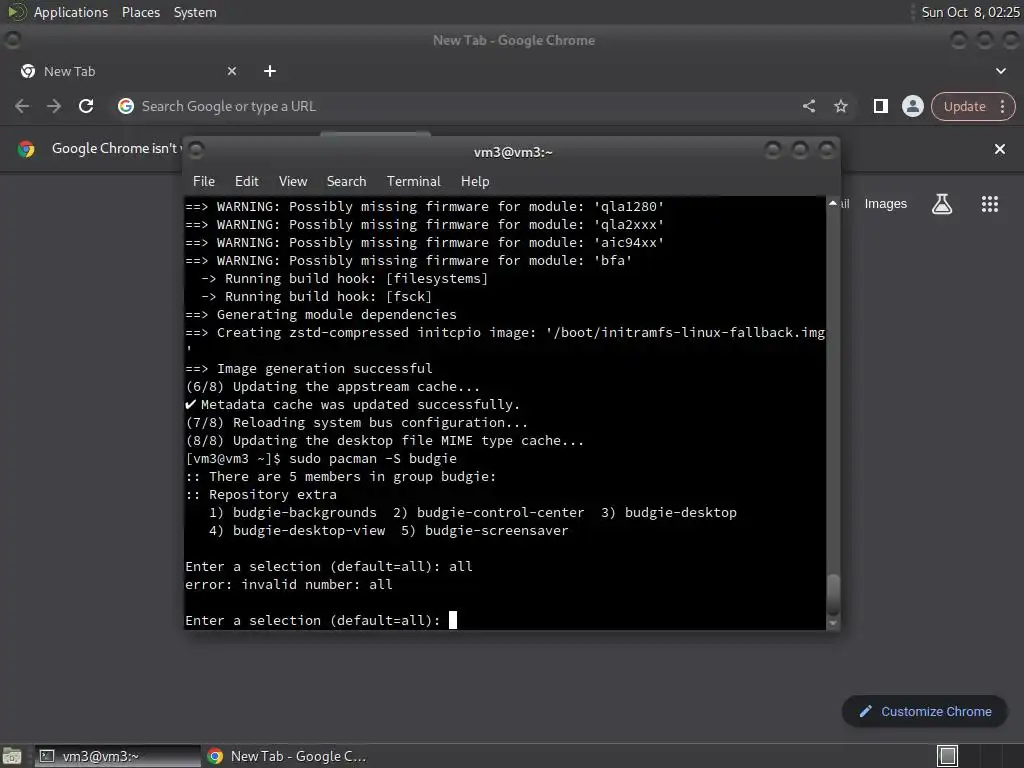Click the 'error: invalid number: all' line

289,584
